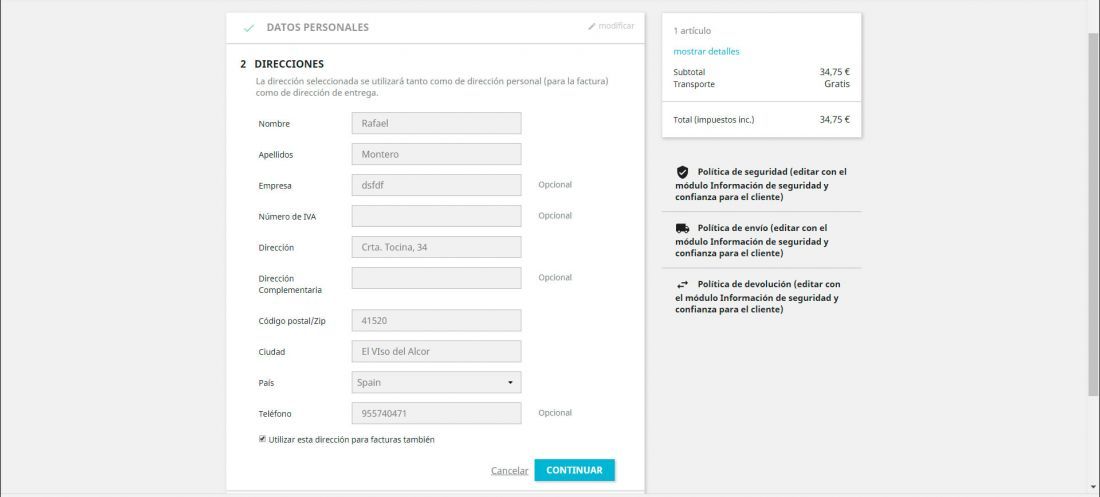This screenshot has height=497, width=1100.
Task: Click the pencil modificar icon
Action: 591,27
